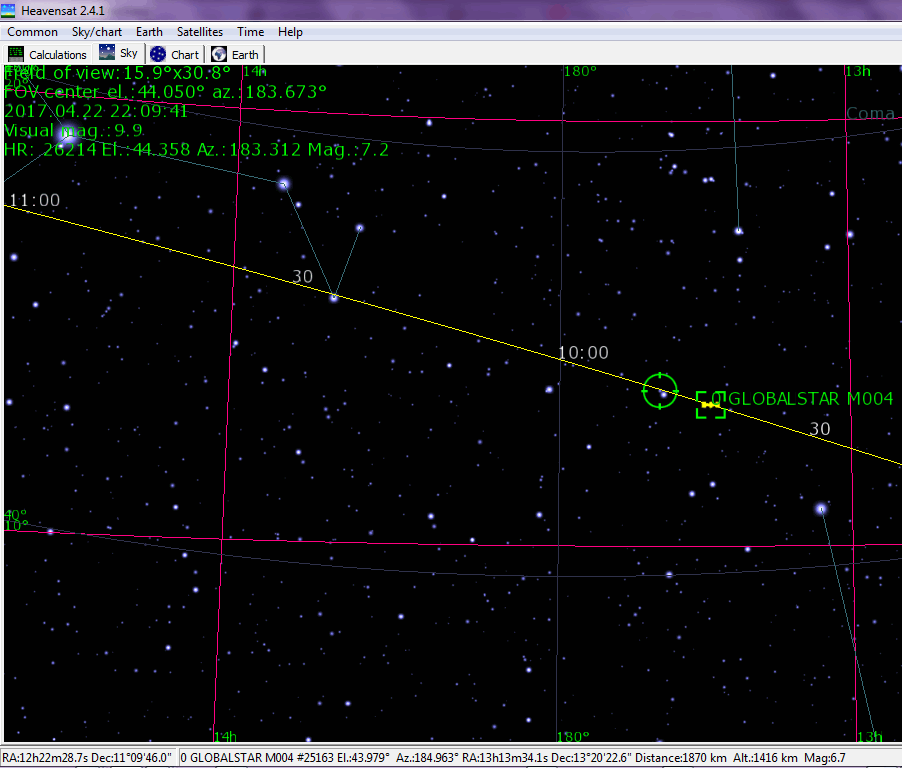This screenshot has width=902, height=768.
Task: Switch to the Earth tab
Action: (235, 54)
